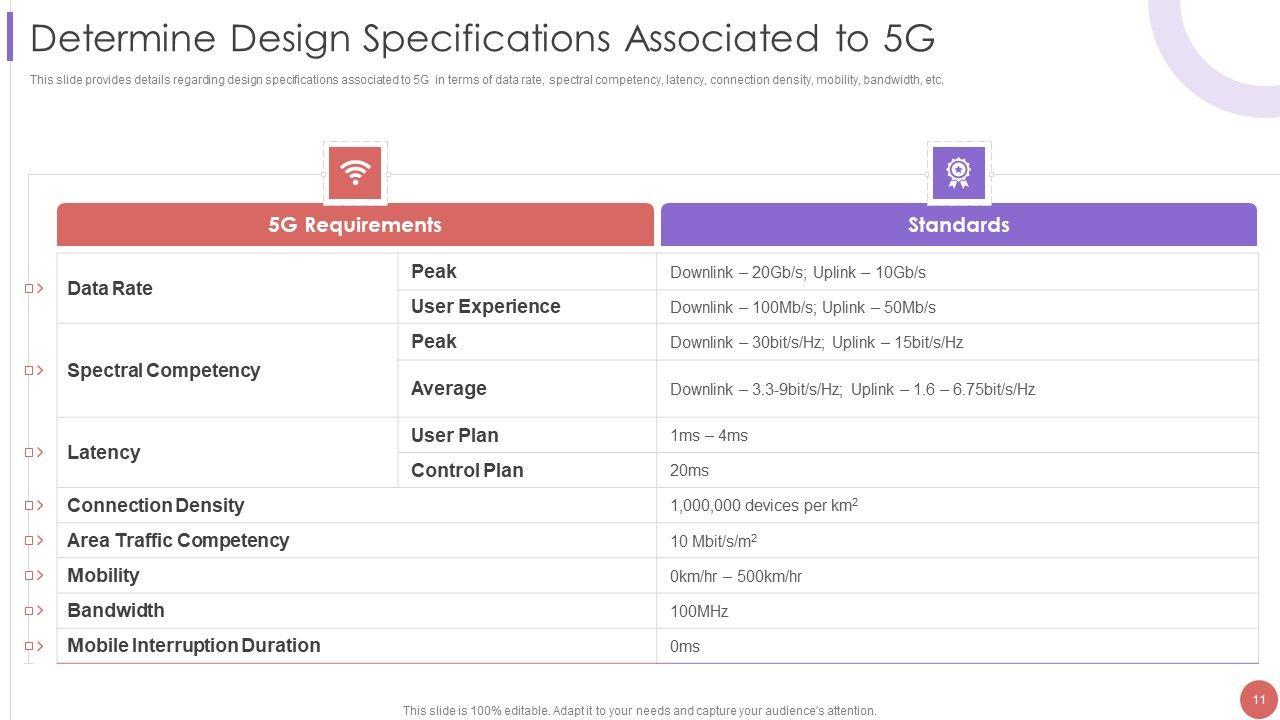This screenshot has height=720, width=1280.
Task: Click the slide number 11 badge
Action: tap(1259, 699)
